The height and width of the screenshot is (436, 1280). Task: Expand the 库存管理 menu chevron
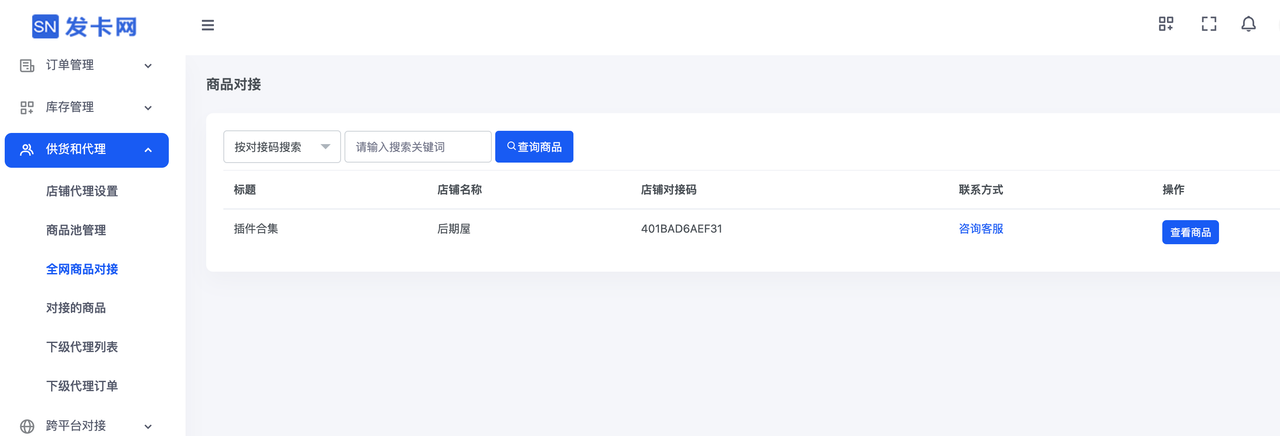click(148, 108)
